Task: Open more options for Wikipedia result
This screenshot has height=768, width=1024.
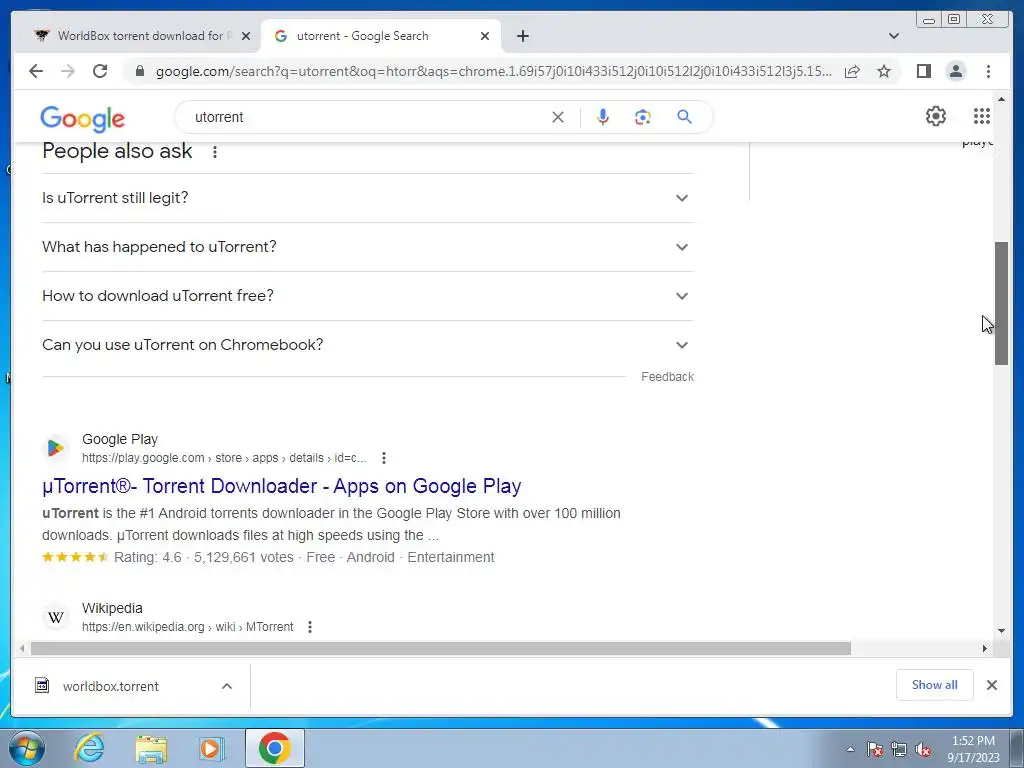Action: (x=310, y=627)
